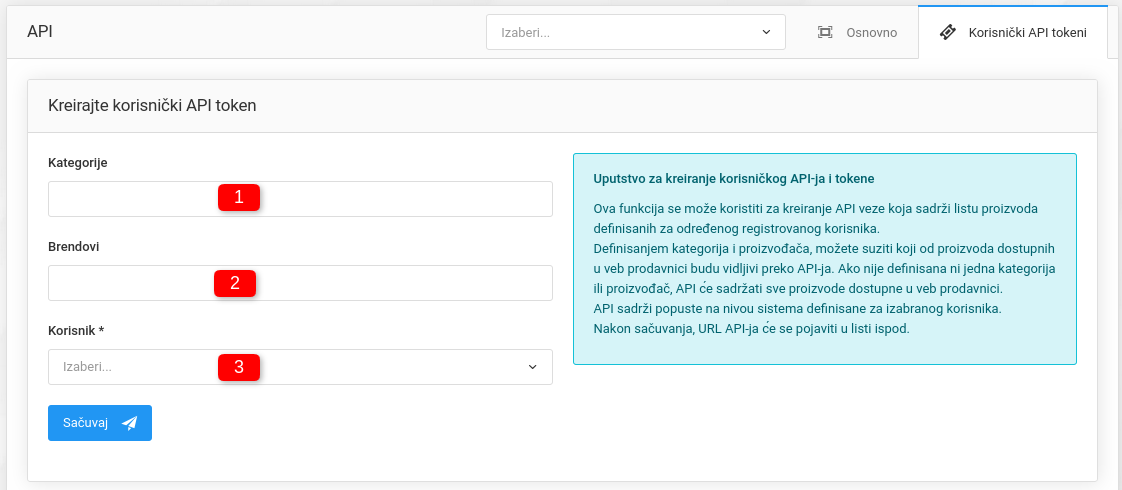Click the red badge numbered 1
1122x490 pixels.
point(239,197)
